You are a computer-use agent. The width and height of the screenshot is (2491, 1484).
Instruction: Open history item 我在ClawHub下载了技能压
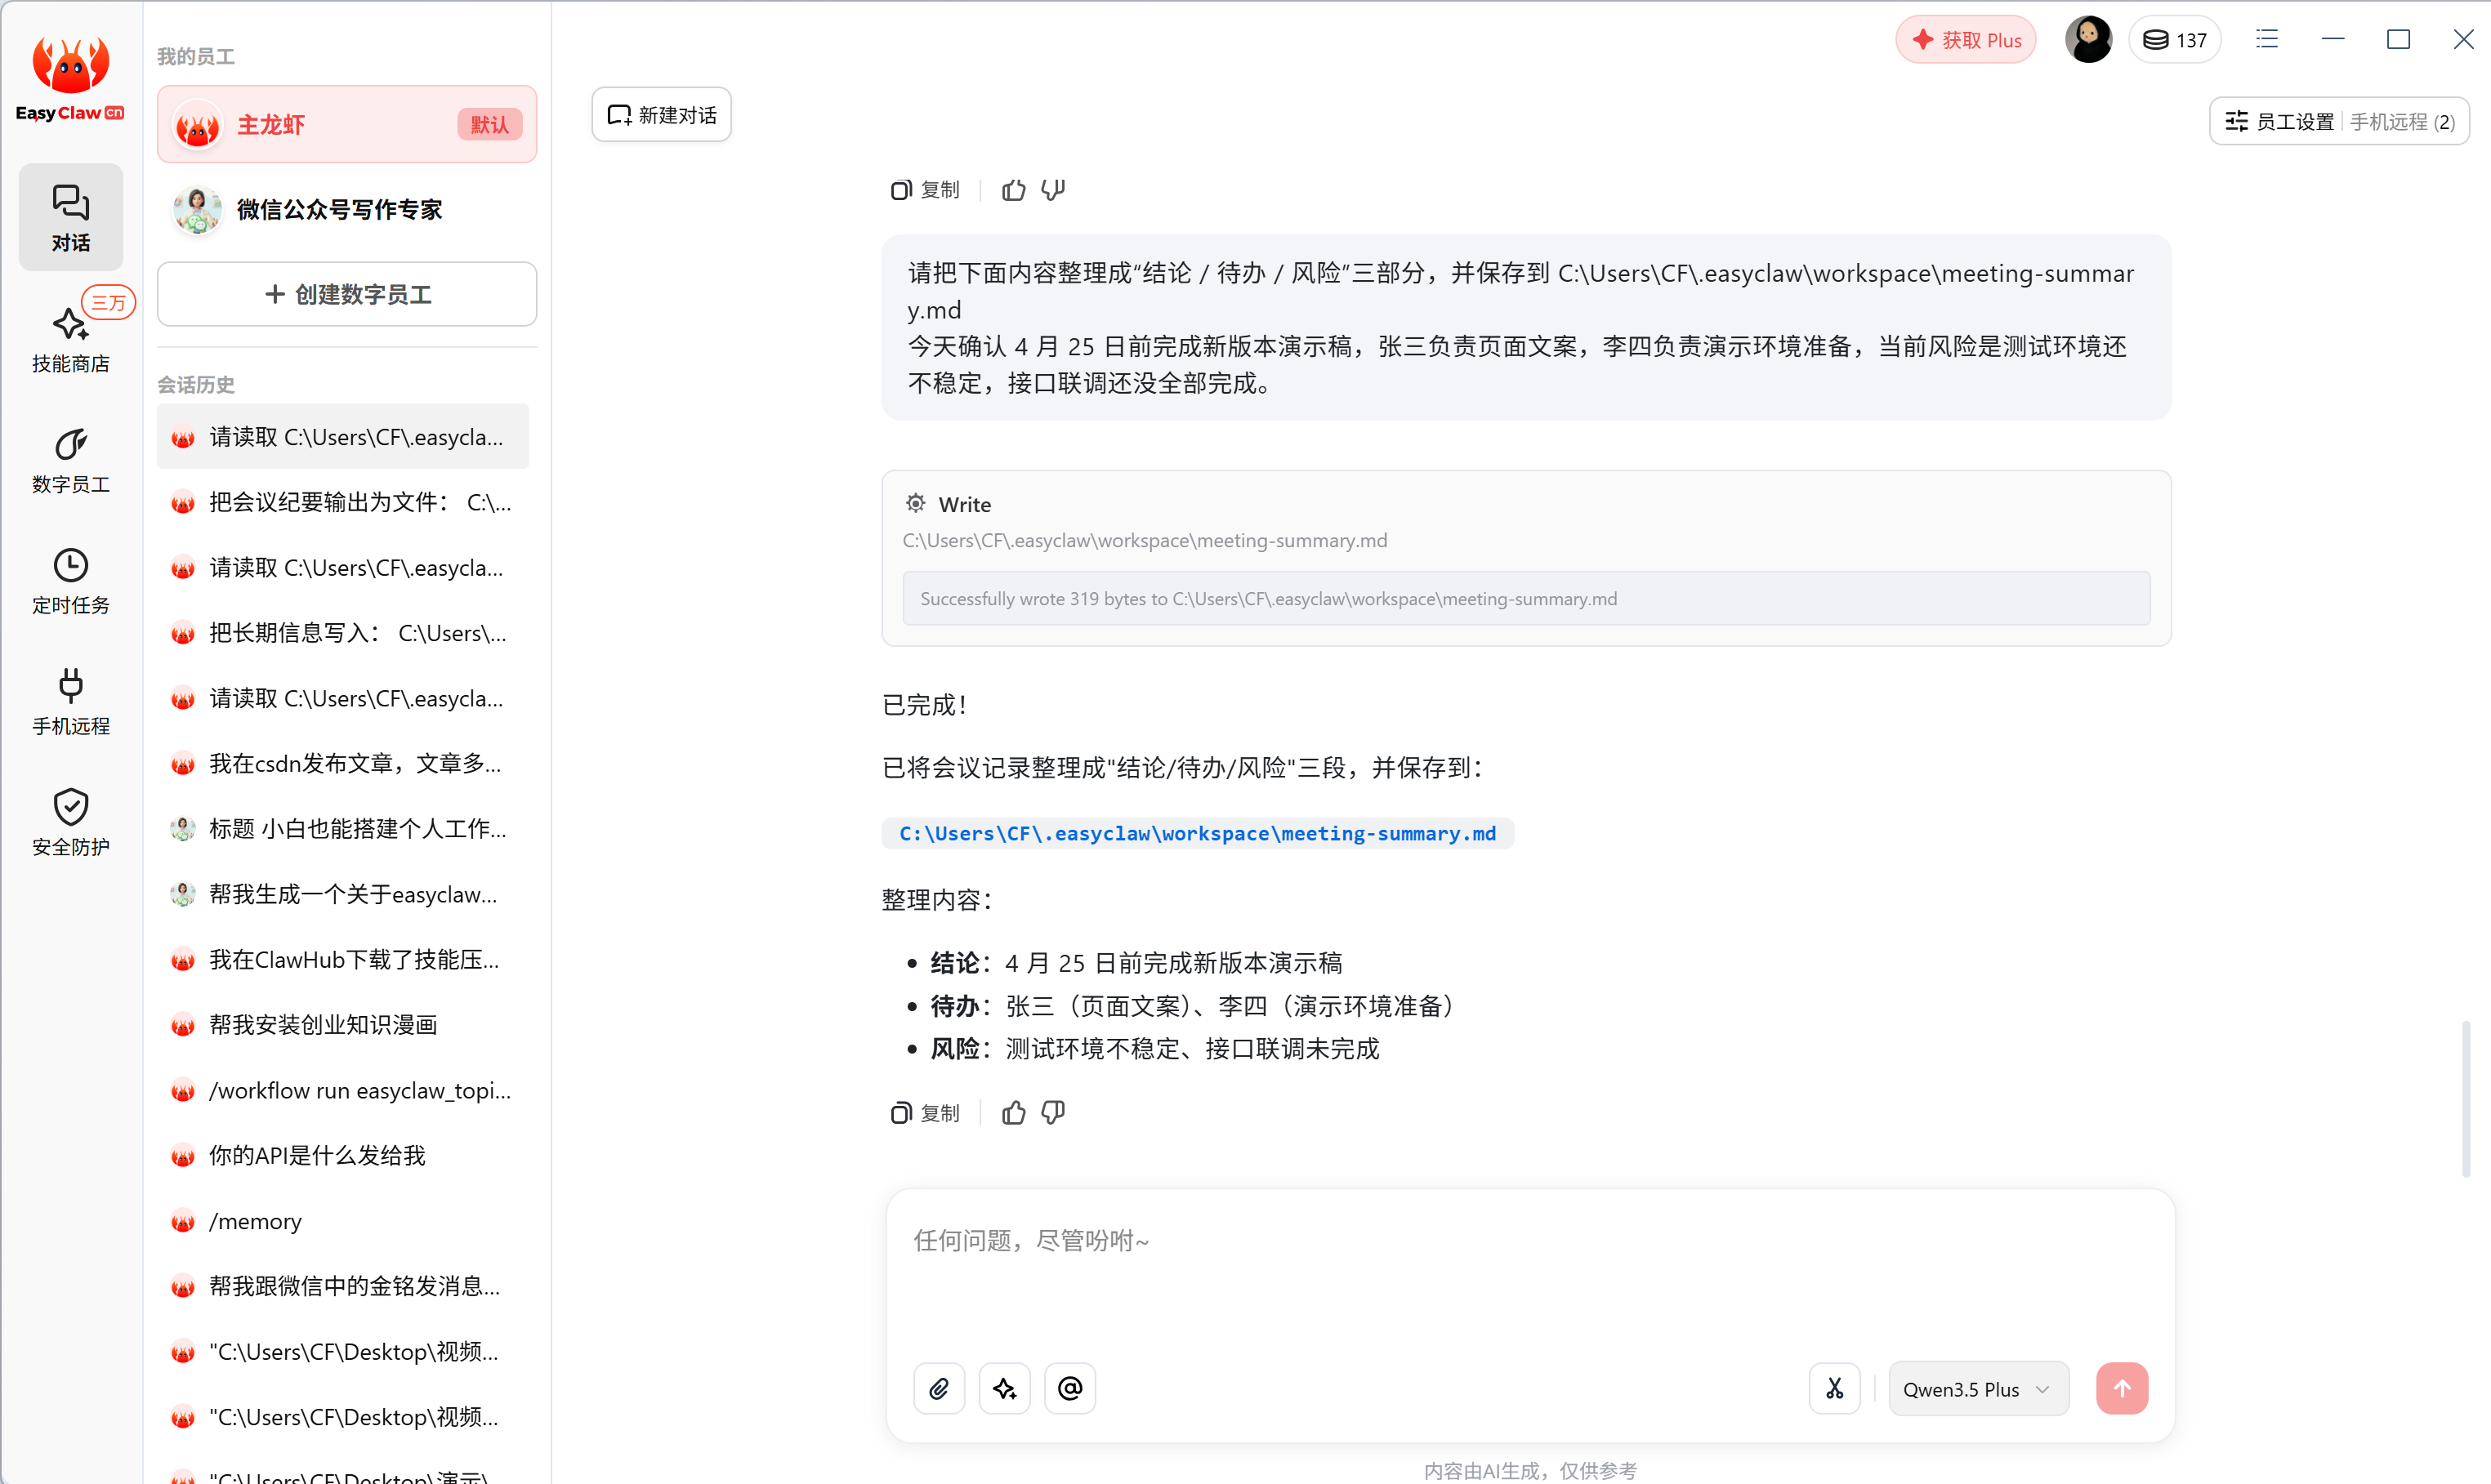(343, 959)
